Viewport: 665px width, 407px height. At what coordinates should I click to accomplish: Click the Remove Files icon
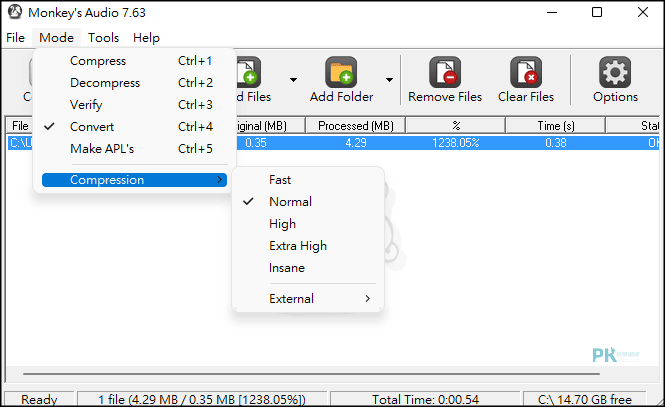[x=445, y=72]
